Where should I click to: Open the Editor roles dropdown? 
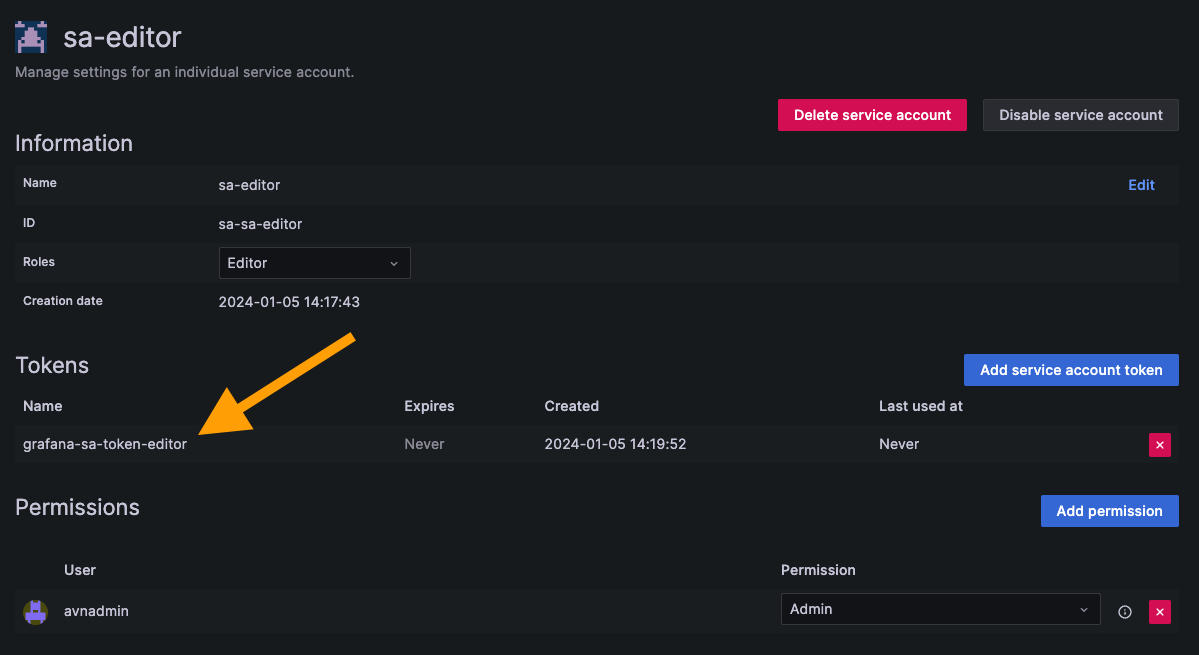(314, 263)
